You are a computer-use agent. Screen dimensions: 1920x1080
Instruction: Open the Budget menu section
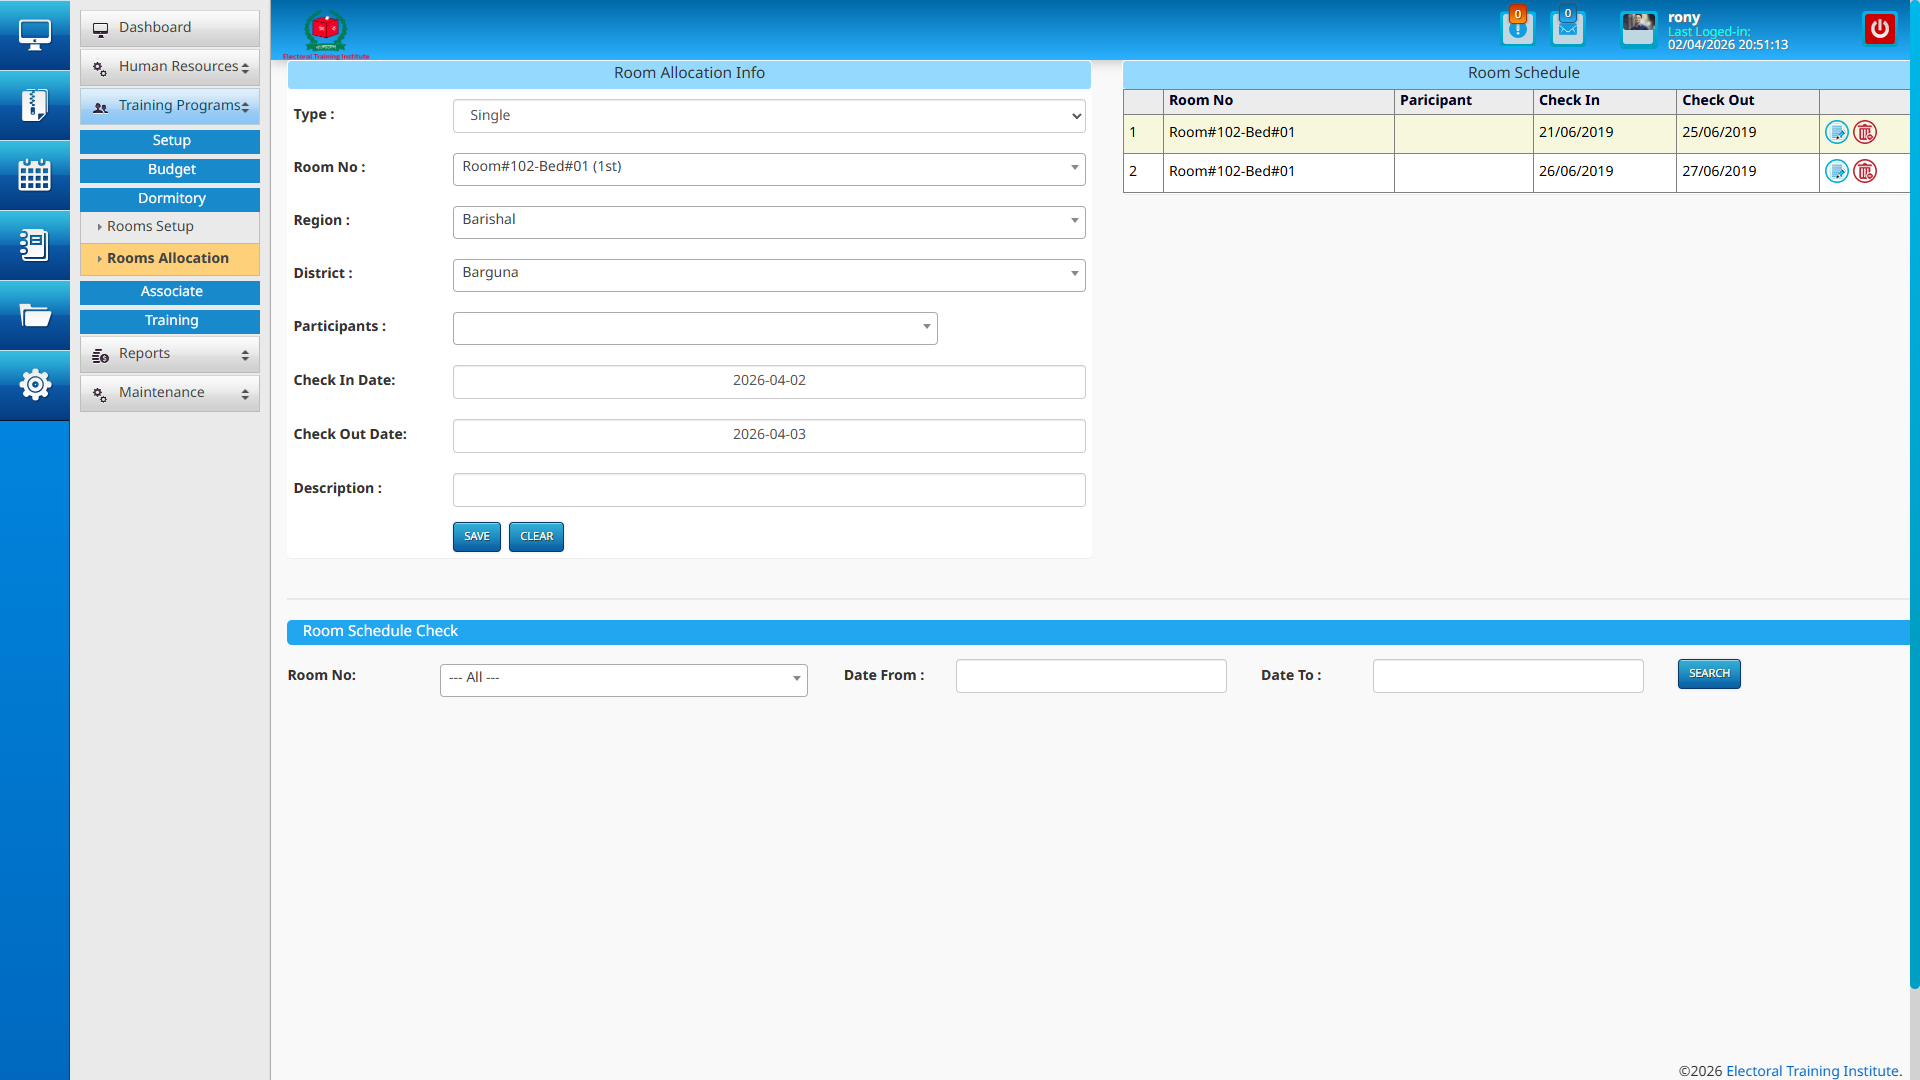click(x=170, y=170)
